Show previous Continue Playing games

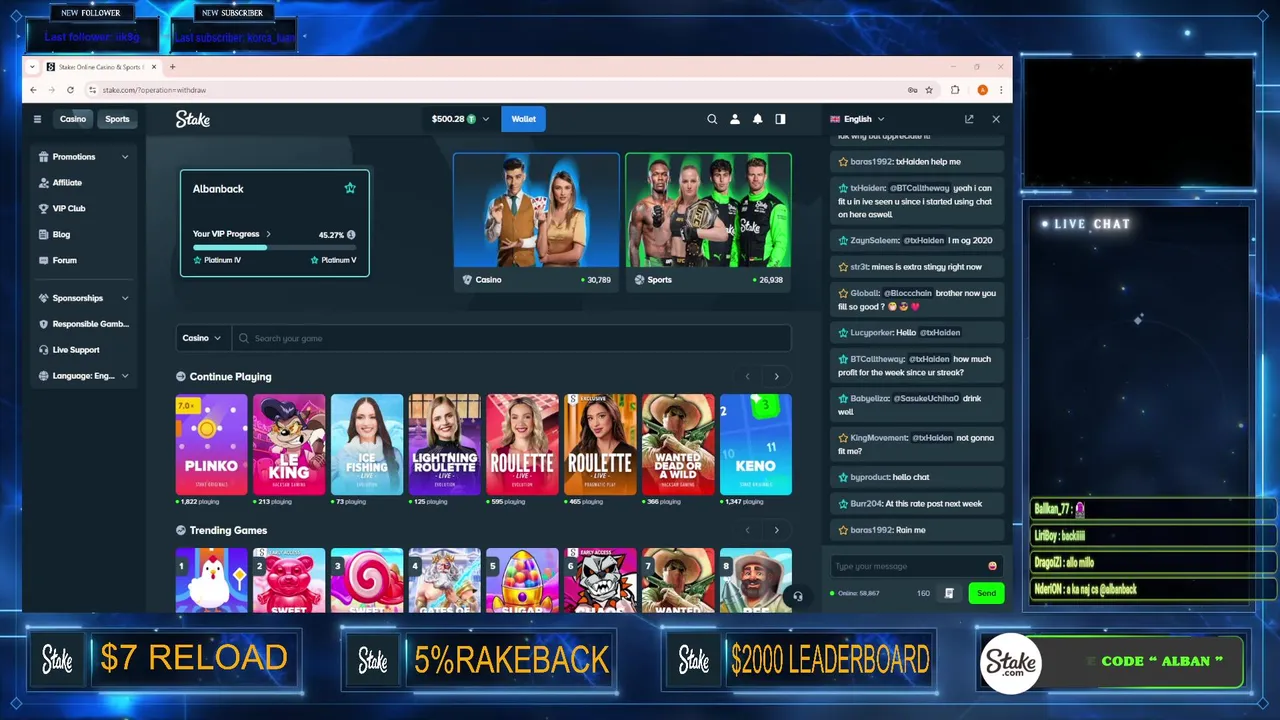coord(747,376)
